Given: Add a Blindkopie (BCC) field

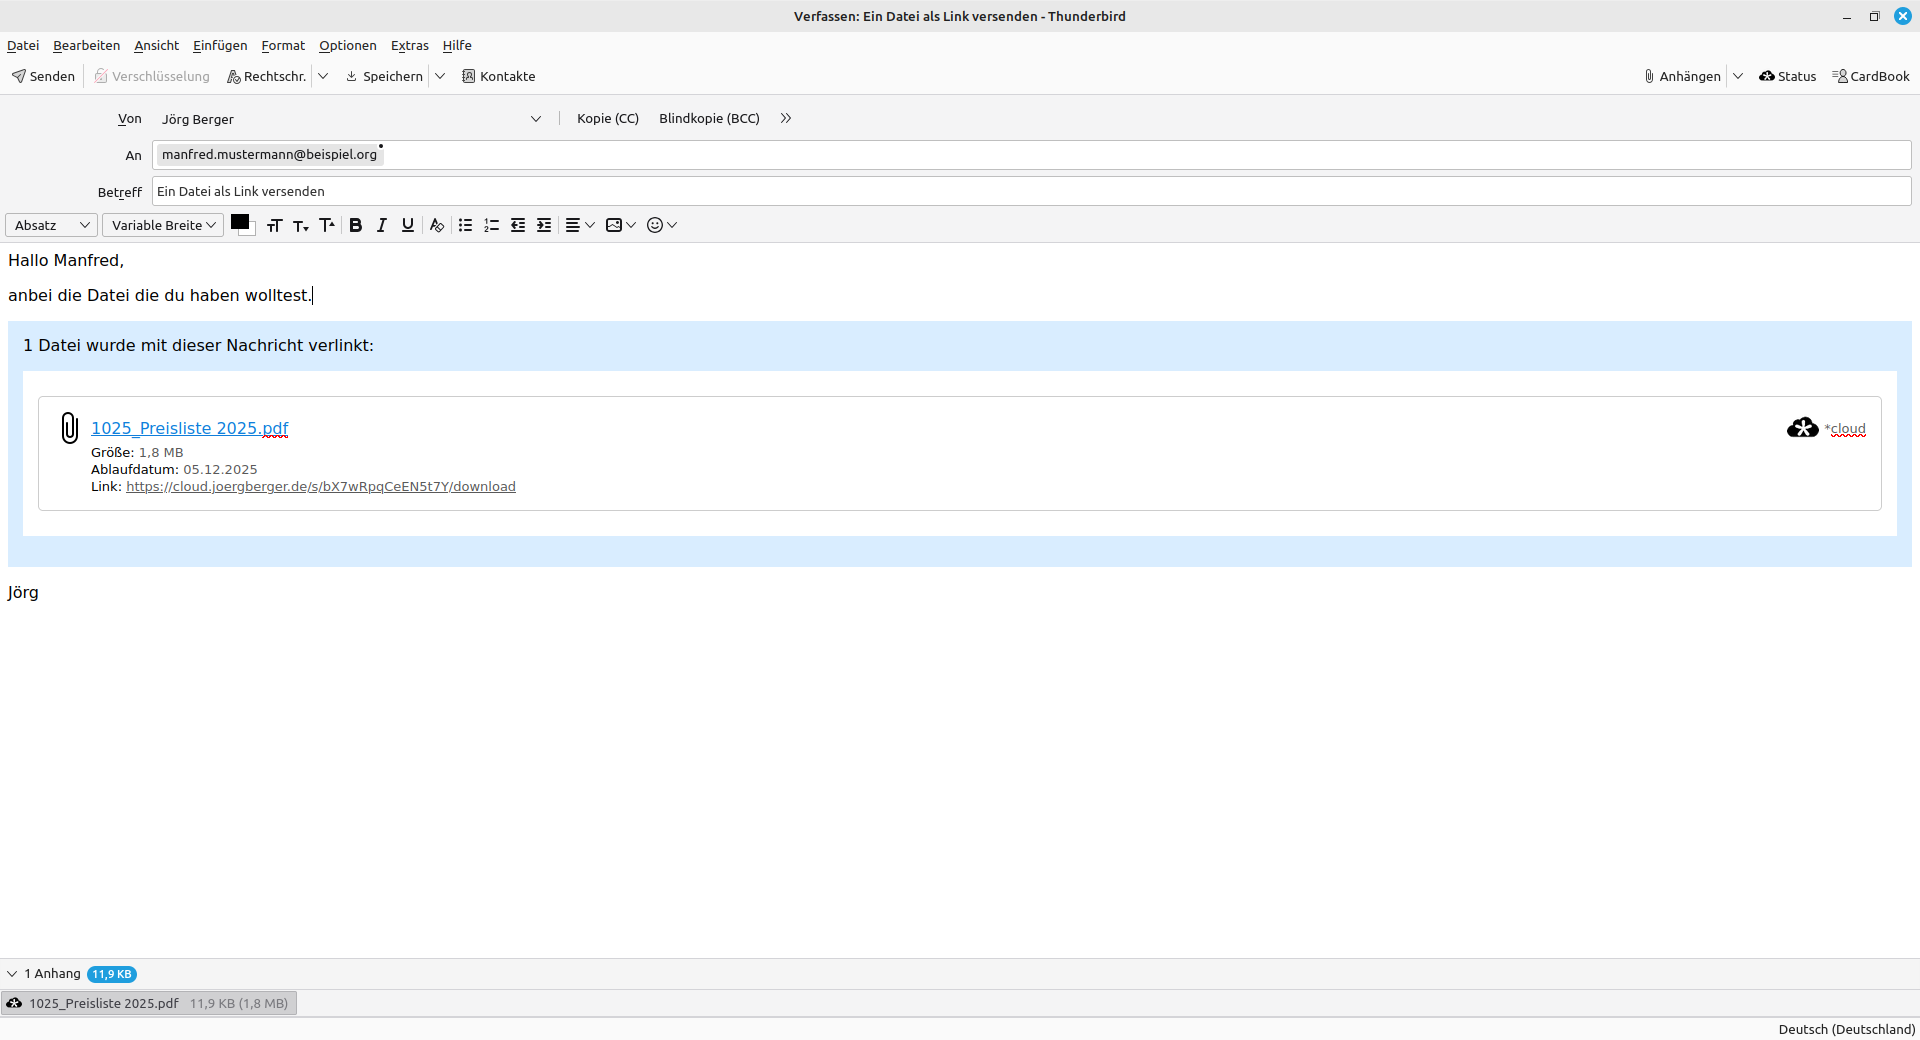Looking at the screenshot, I should [x=709, y=118].
